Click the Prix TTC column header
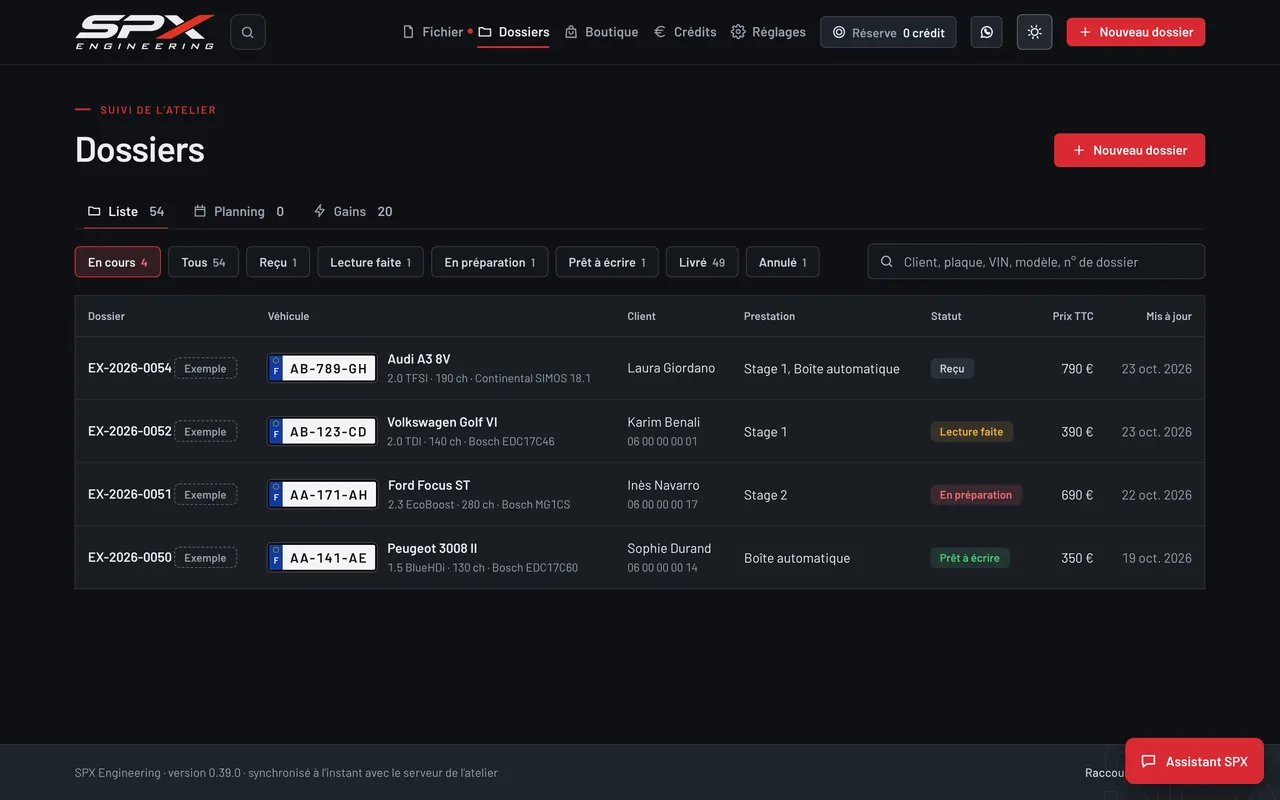This screenshot has width=1280, height=800. (1073, 316)
